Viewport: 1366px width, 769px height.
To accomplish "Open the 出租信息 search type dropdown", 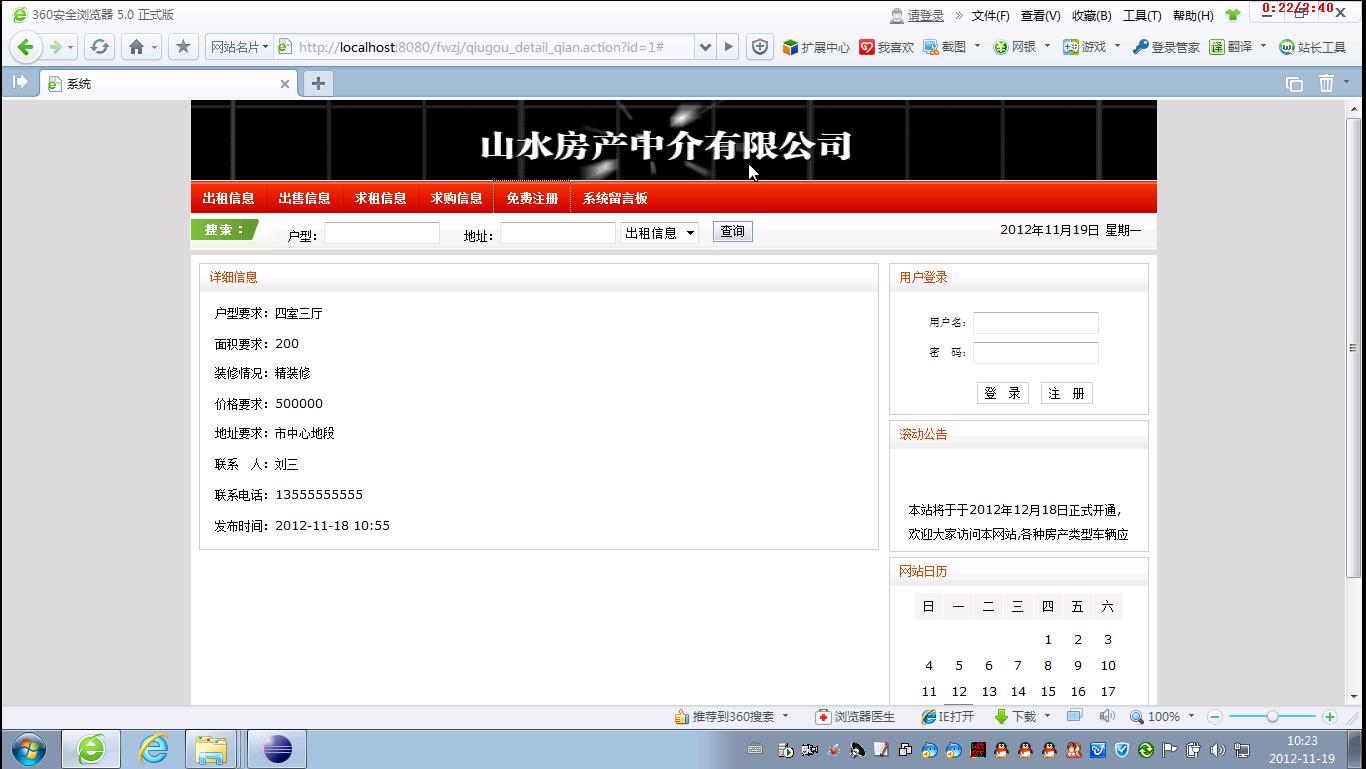I will pyautogui.click(x=659, y=233).
